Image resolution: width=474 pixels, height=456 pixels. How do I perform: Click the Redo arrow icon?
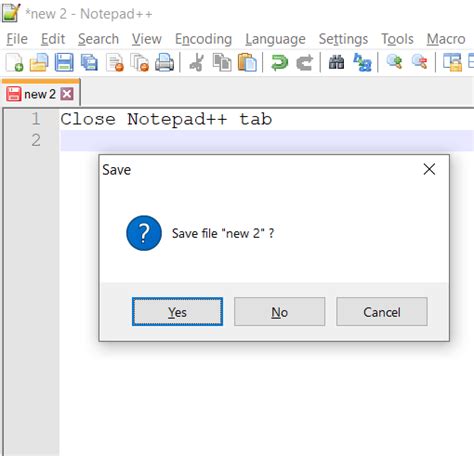click(x=305, y=63)
